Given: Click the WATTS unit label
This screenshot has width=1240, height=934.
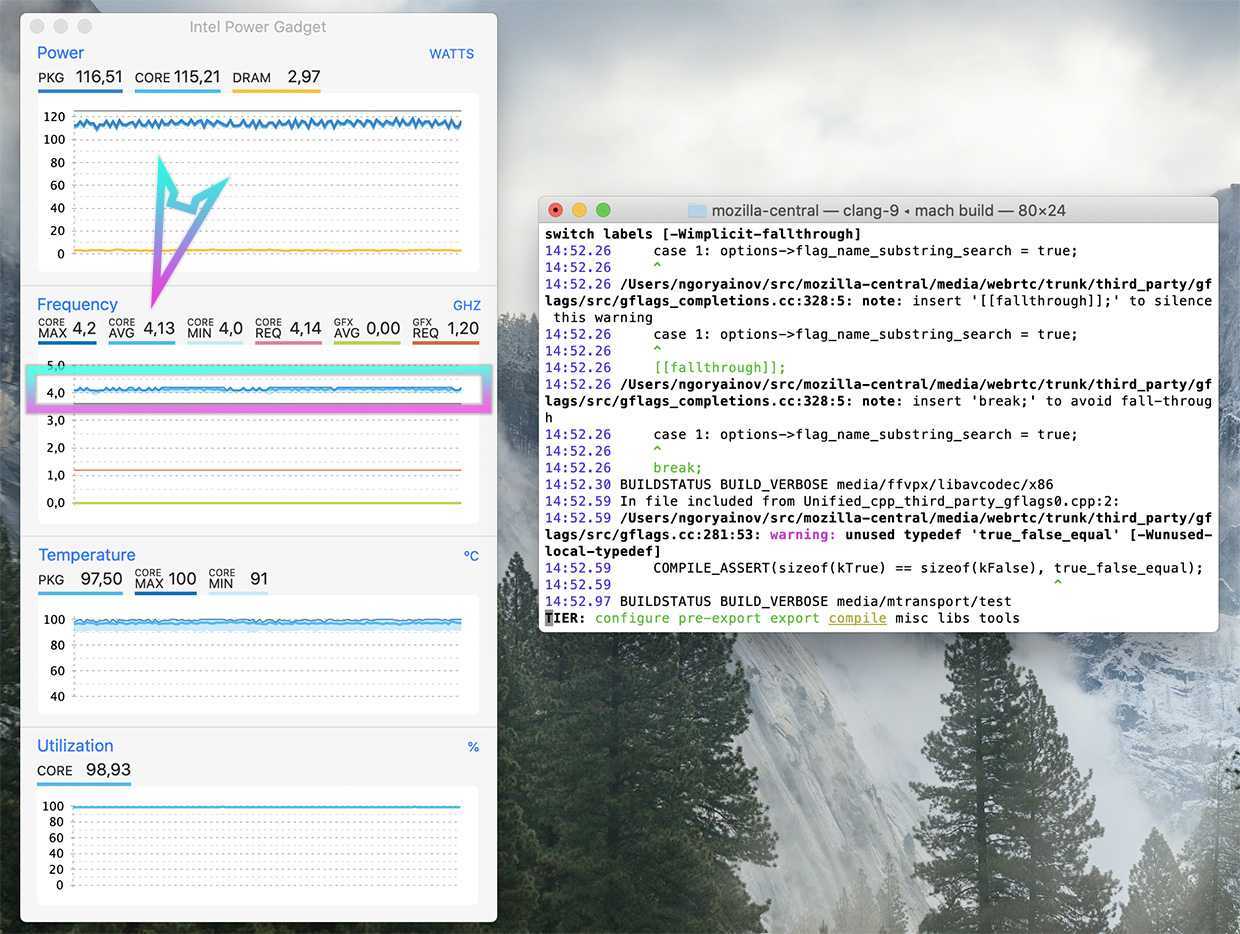Looking at the screenshot, I should tap(451, 54).
